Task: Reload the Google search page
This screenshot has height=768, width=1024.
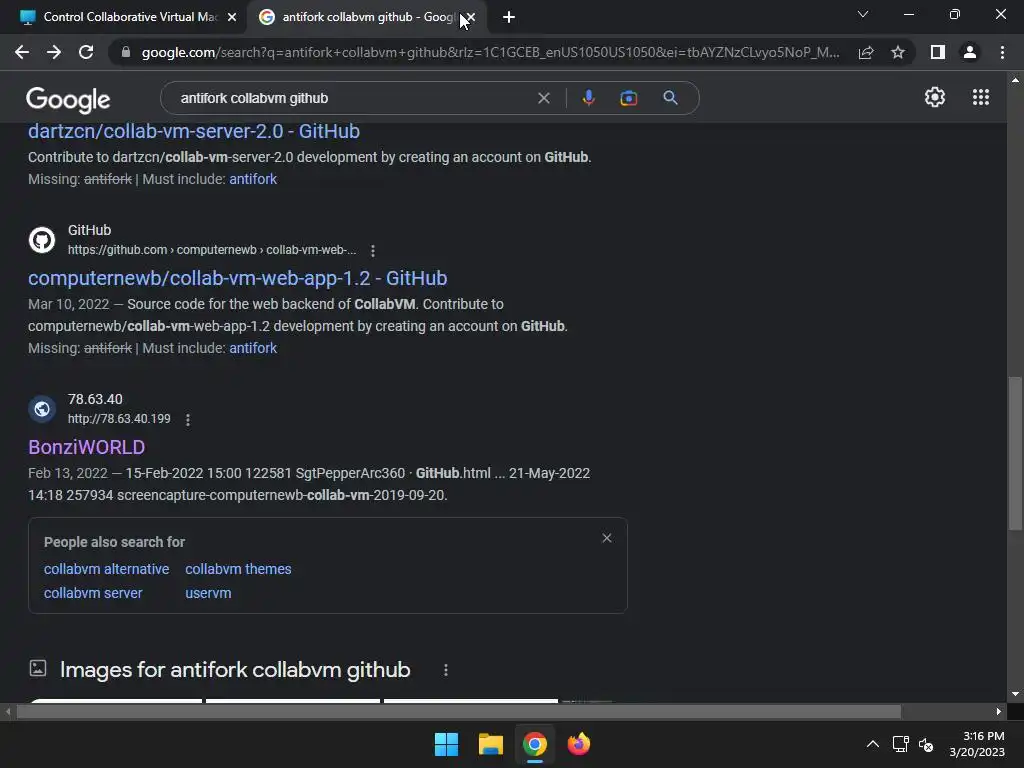Action: pyautogui.click(x=86, y=52)
